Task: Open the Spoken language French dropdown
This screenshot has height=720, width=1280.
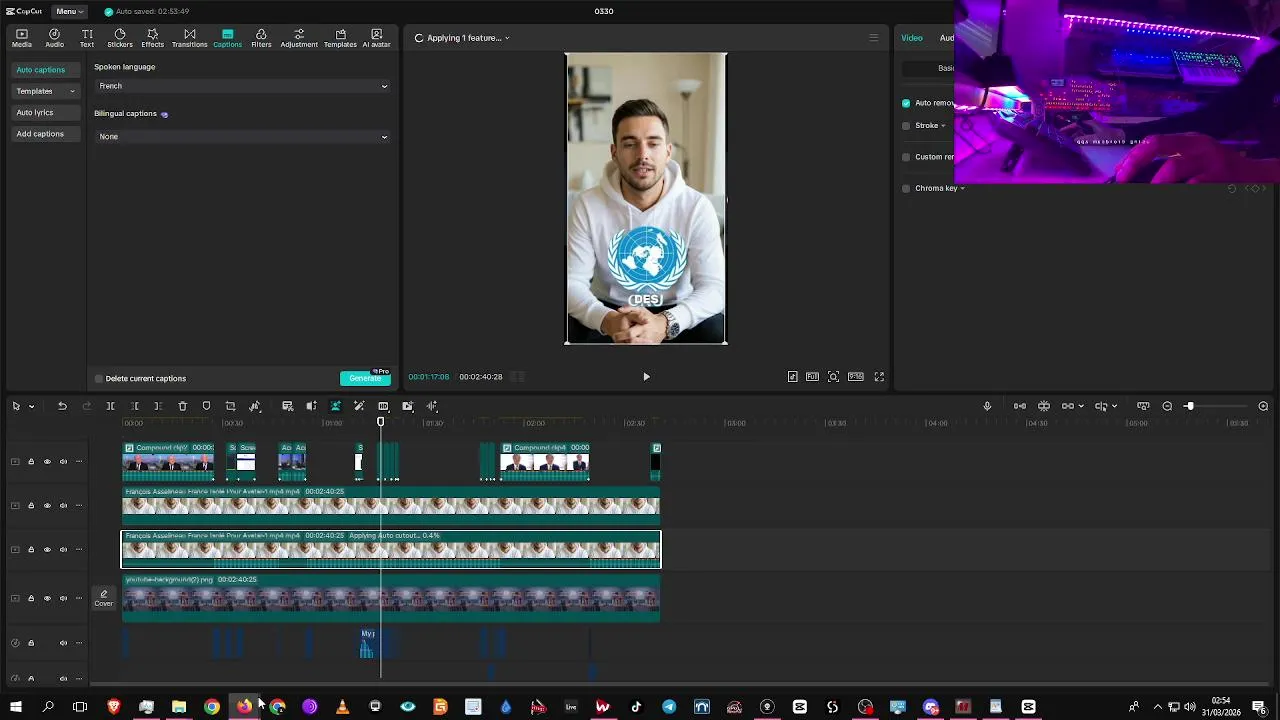Action: tap(242, 86)
